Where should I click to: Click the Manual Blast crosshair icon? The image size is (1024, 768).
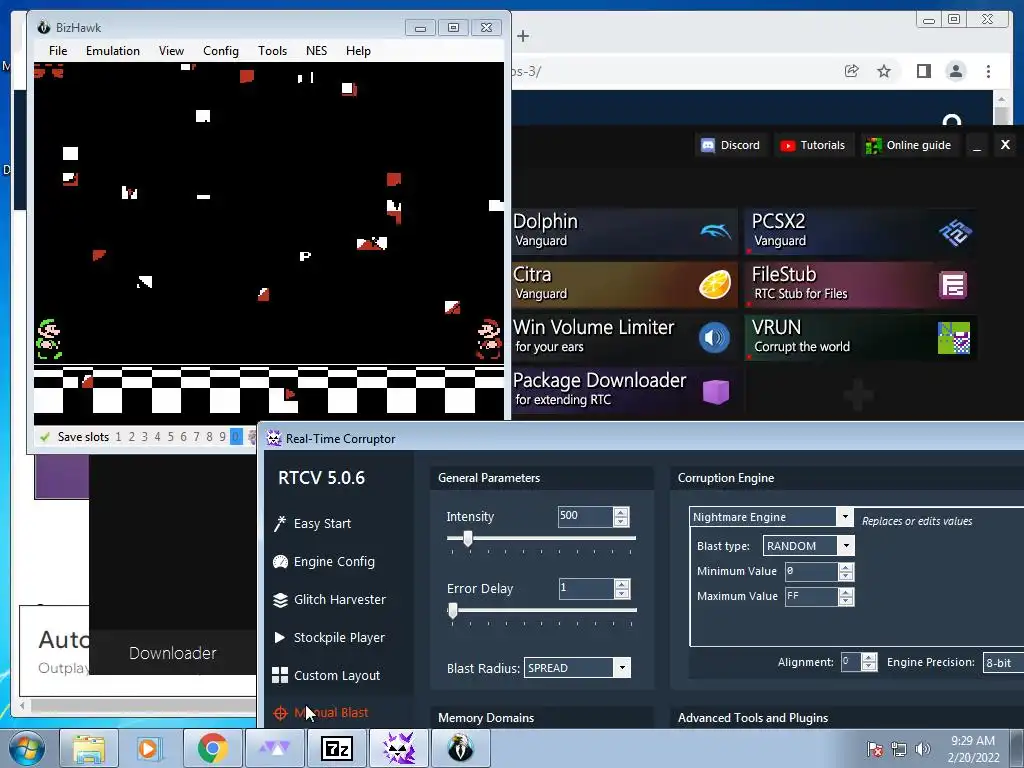(280, 713)
